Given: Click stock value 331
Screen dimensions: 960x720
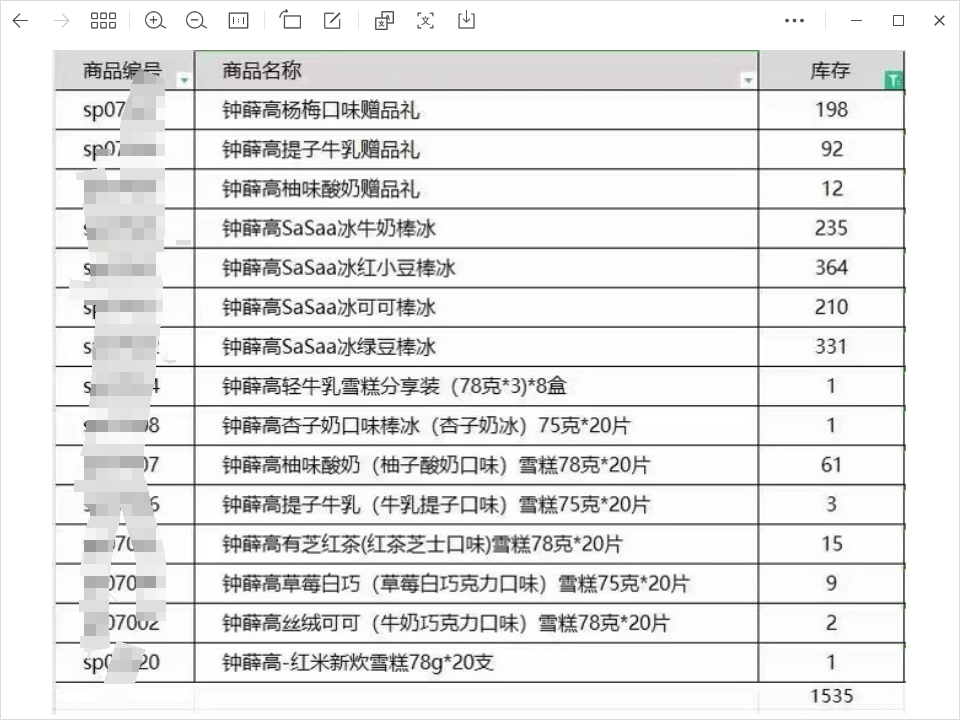Looking at the screenshot, I should coord(831,347).
